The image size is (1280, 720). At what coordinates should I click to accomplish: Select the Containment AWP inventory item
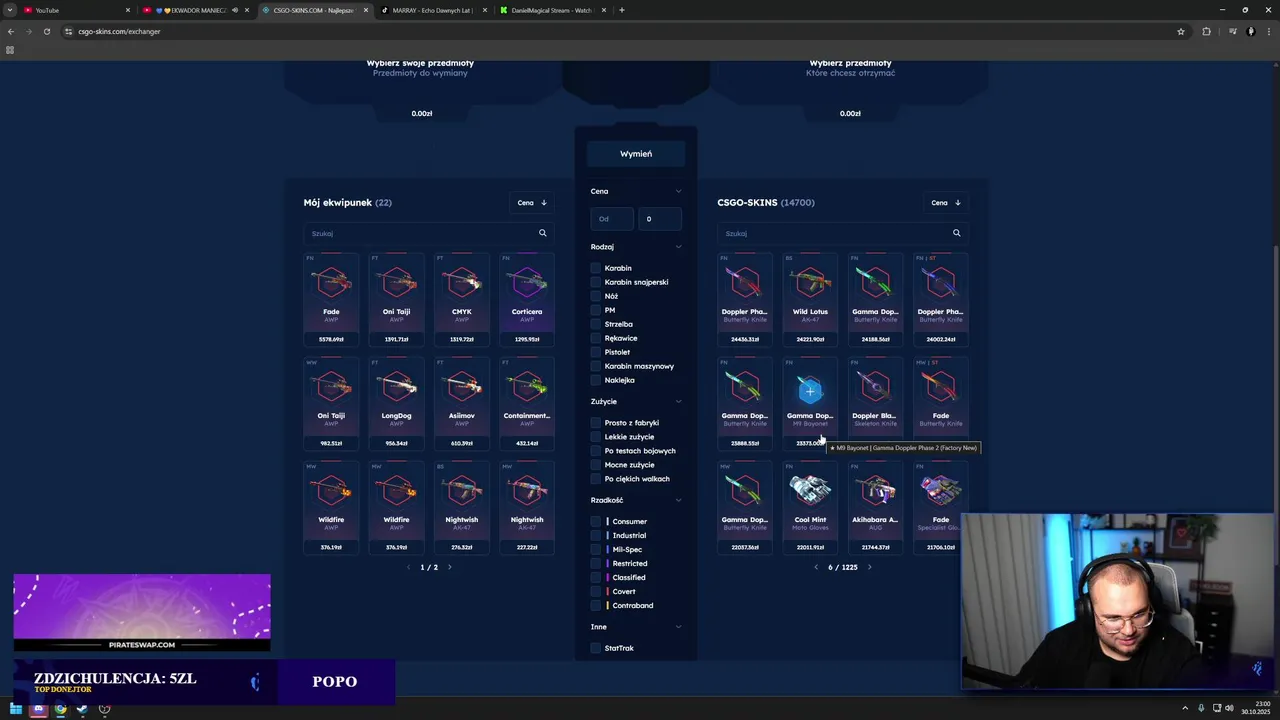(527, 403)
